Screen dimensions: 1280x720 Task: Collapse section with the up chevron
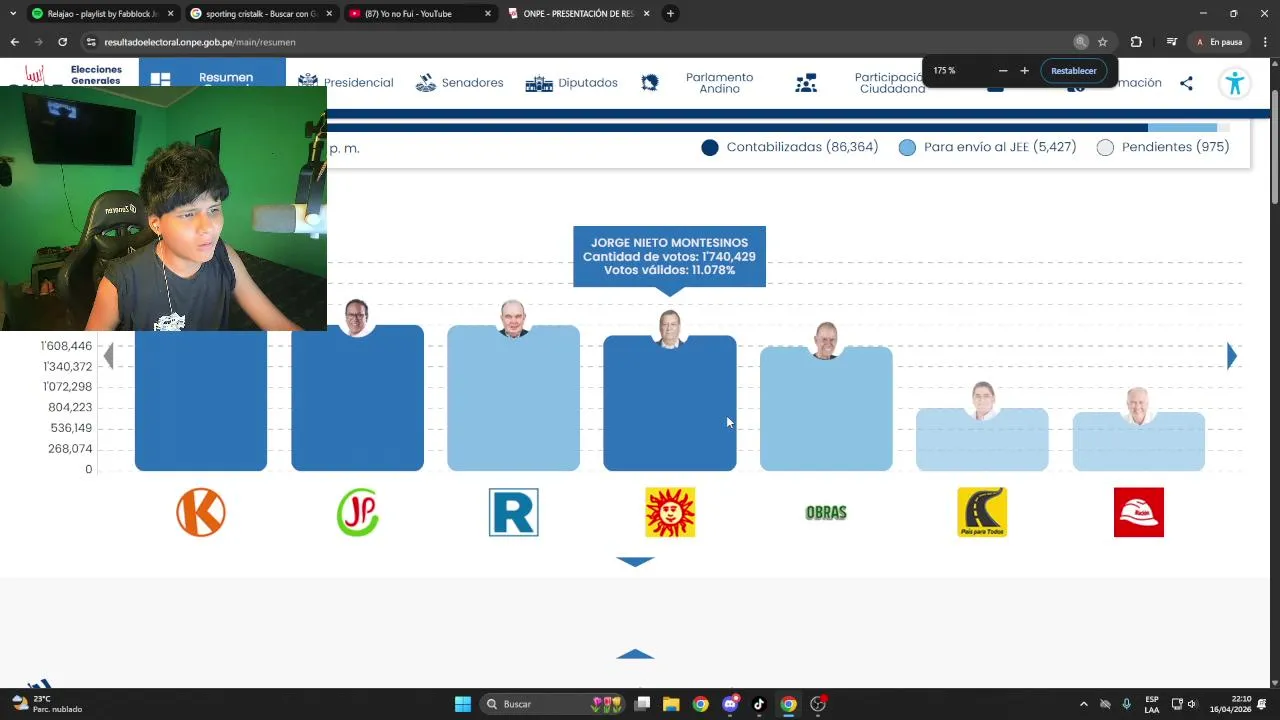pos(635,654)
